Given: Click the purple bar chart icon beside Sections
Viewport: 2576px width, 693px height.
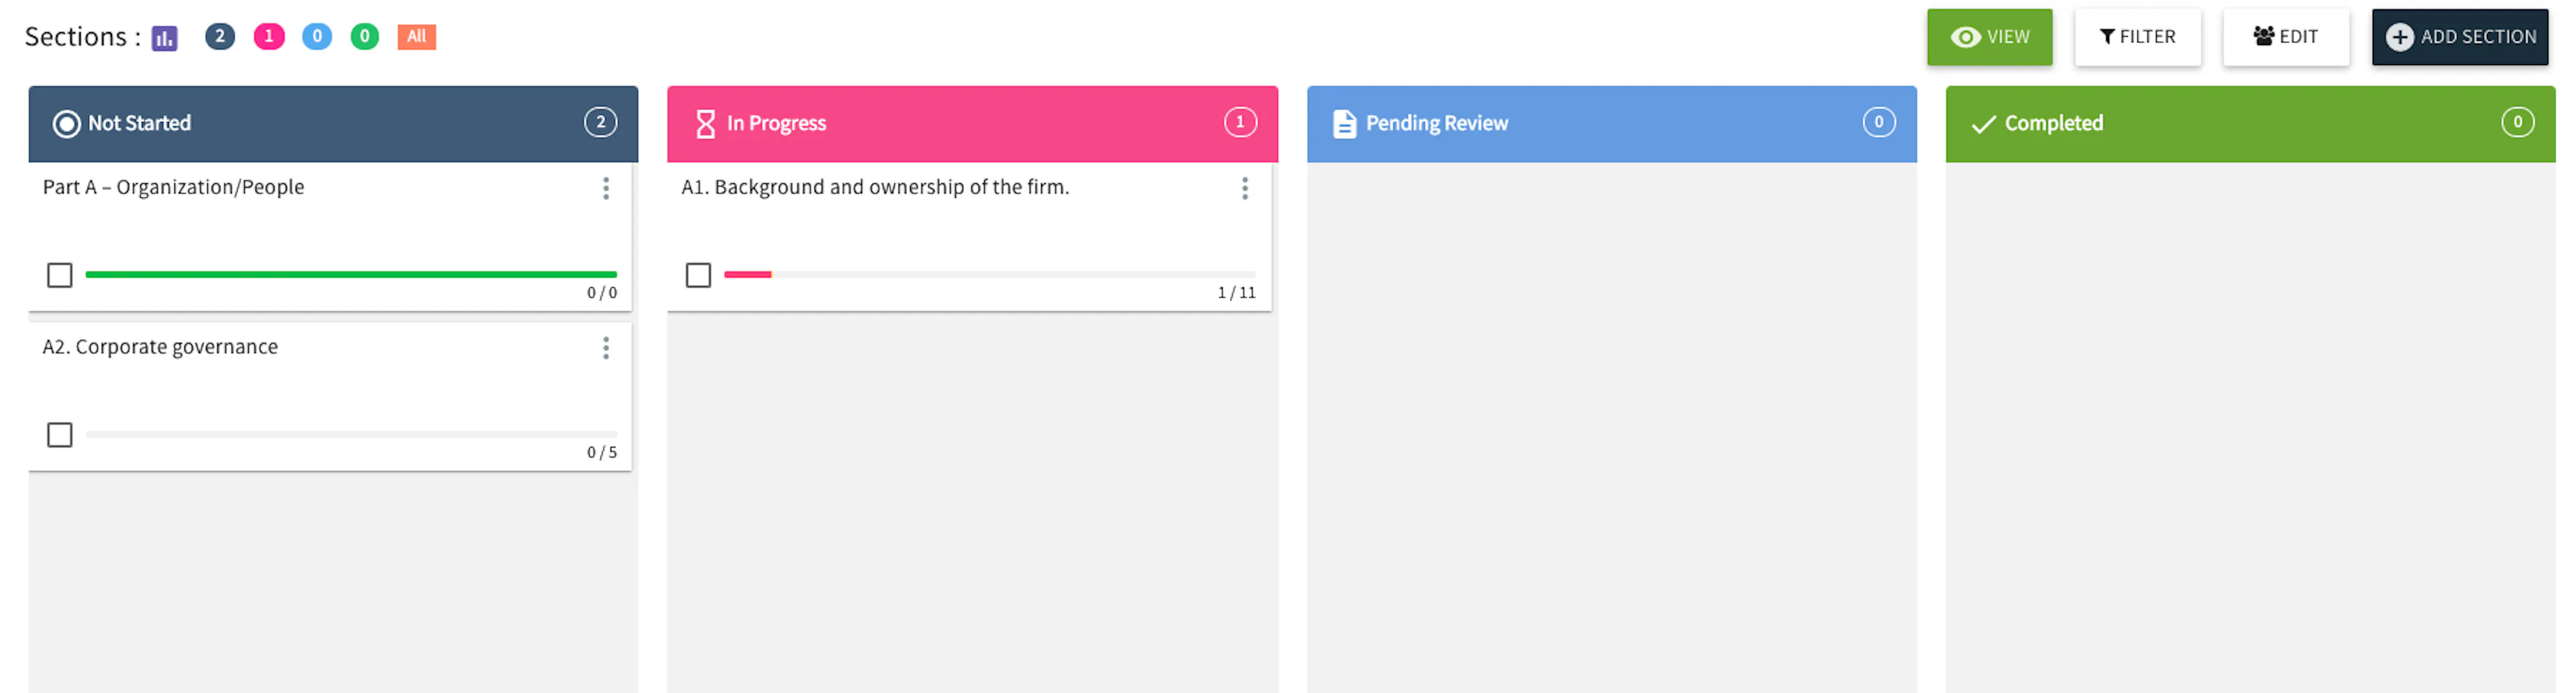Looking at the screenshot, I should click(x=164, y=38).
